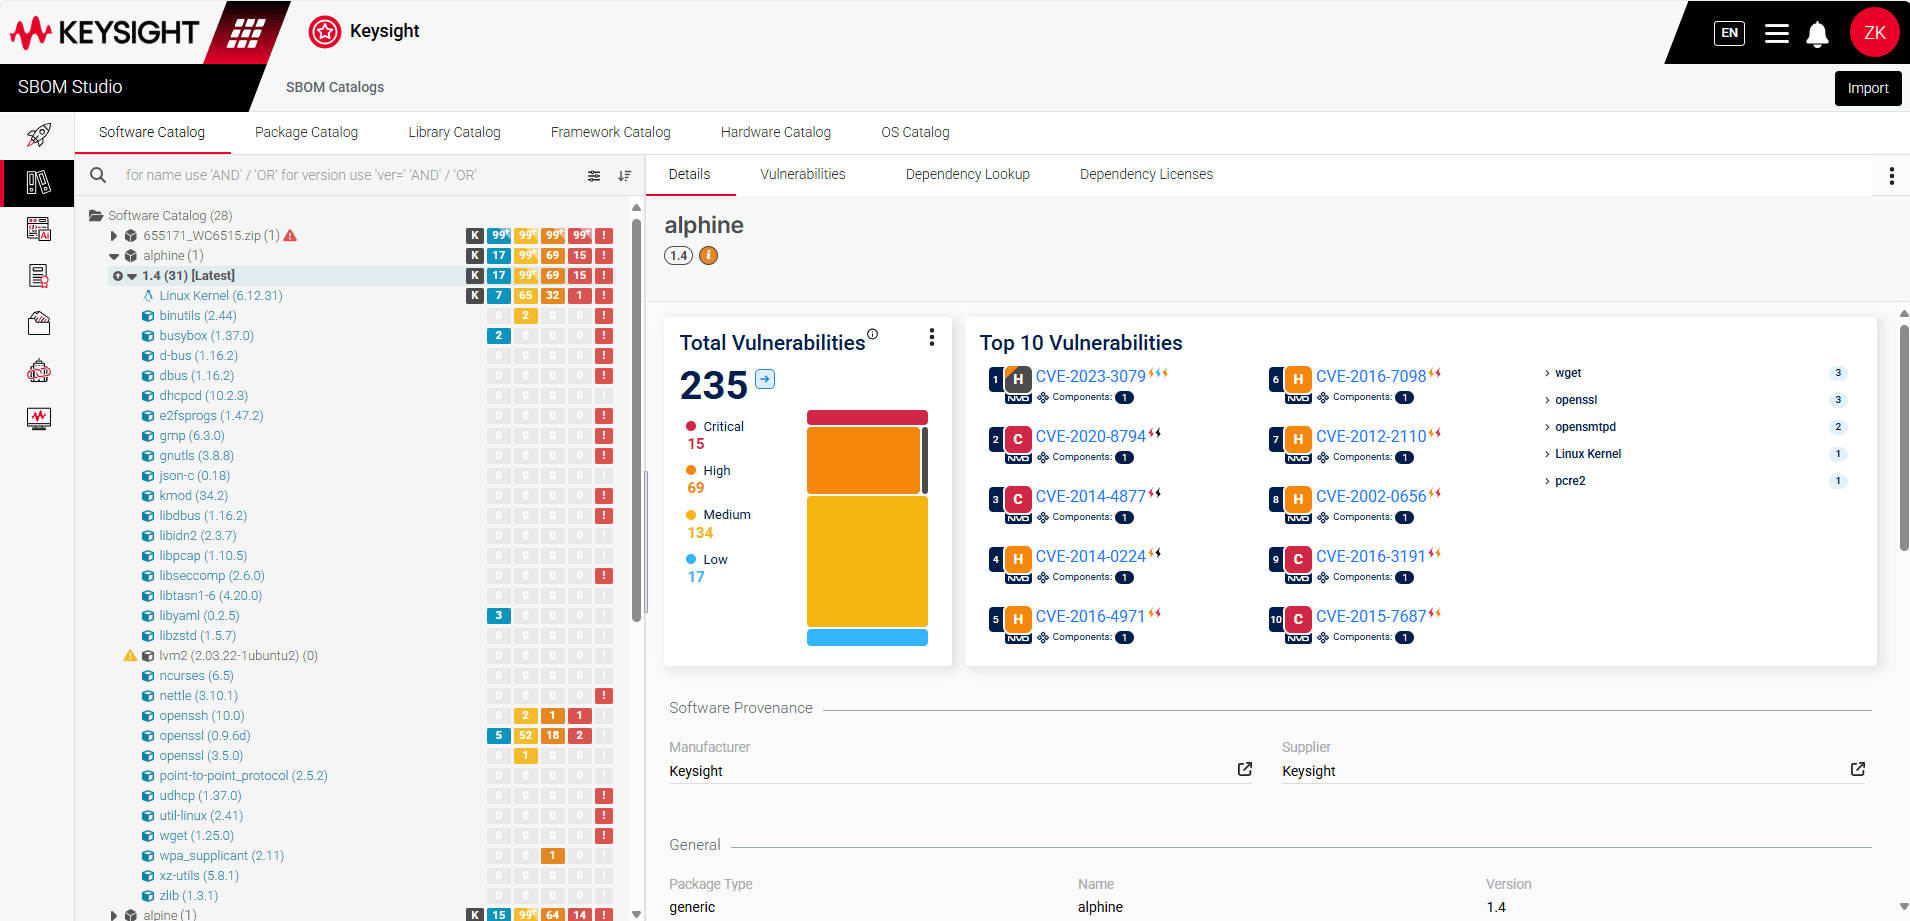Switch to the Vulnerabilities tab
The height and width of the screenshot is (921, 1910).
802,174
